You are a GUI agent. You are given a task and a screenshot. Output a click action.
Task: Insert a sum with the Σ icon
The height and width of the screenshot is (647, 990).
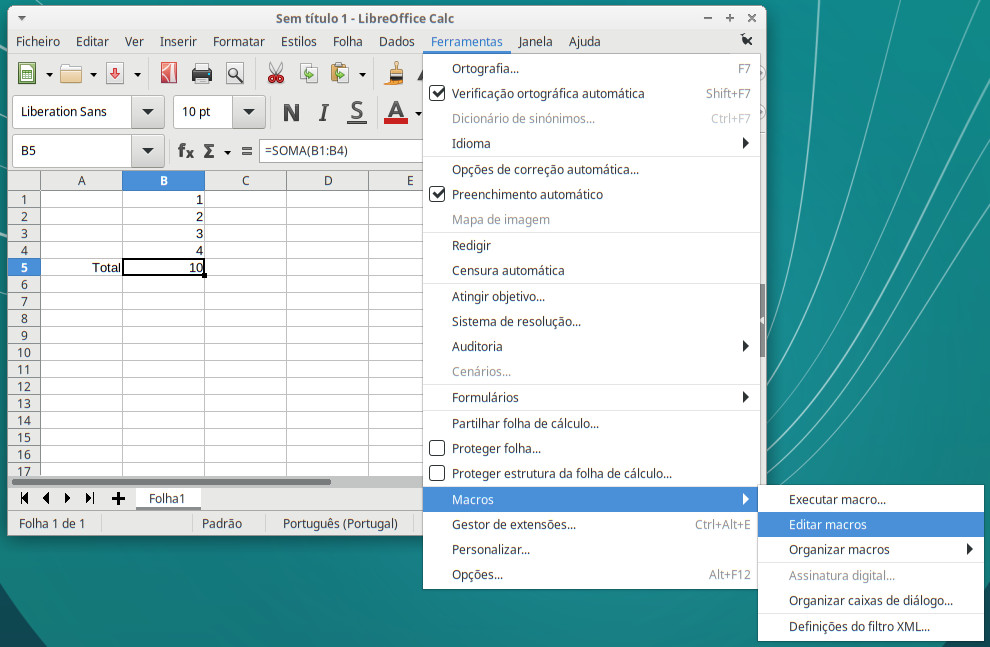click(x=209, y=152)
